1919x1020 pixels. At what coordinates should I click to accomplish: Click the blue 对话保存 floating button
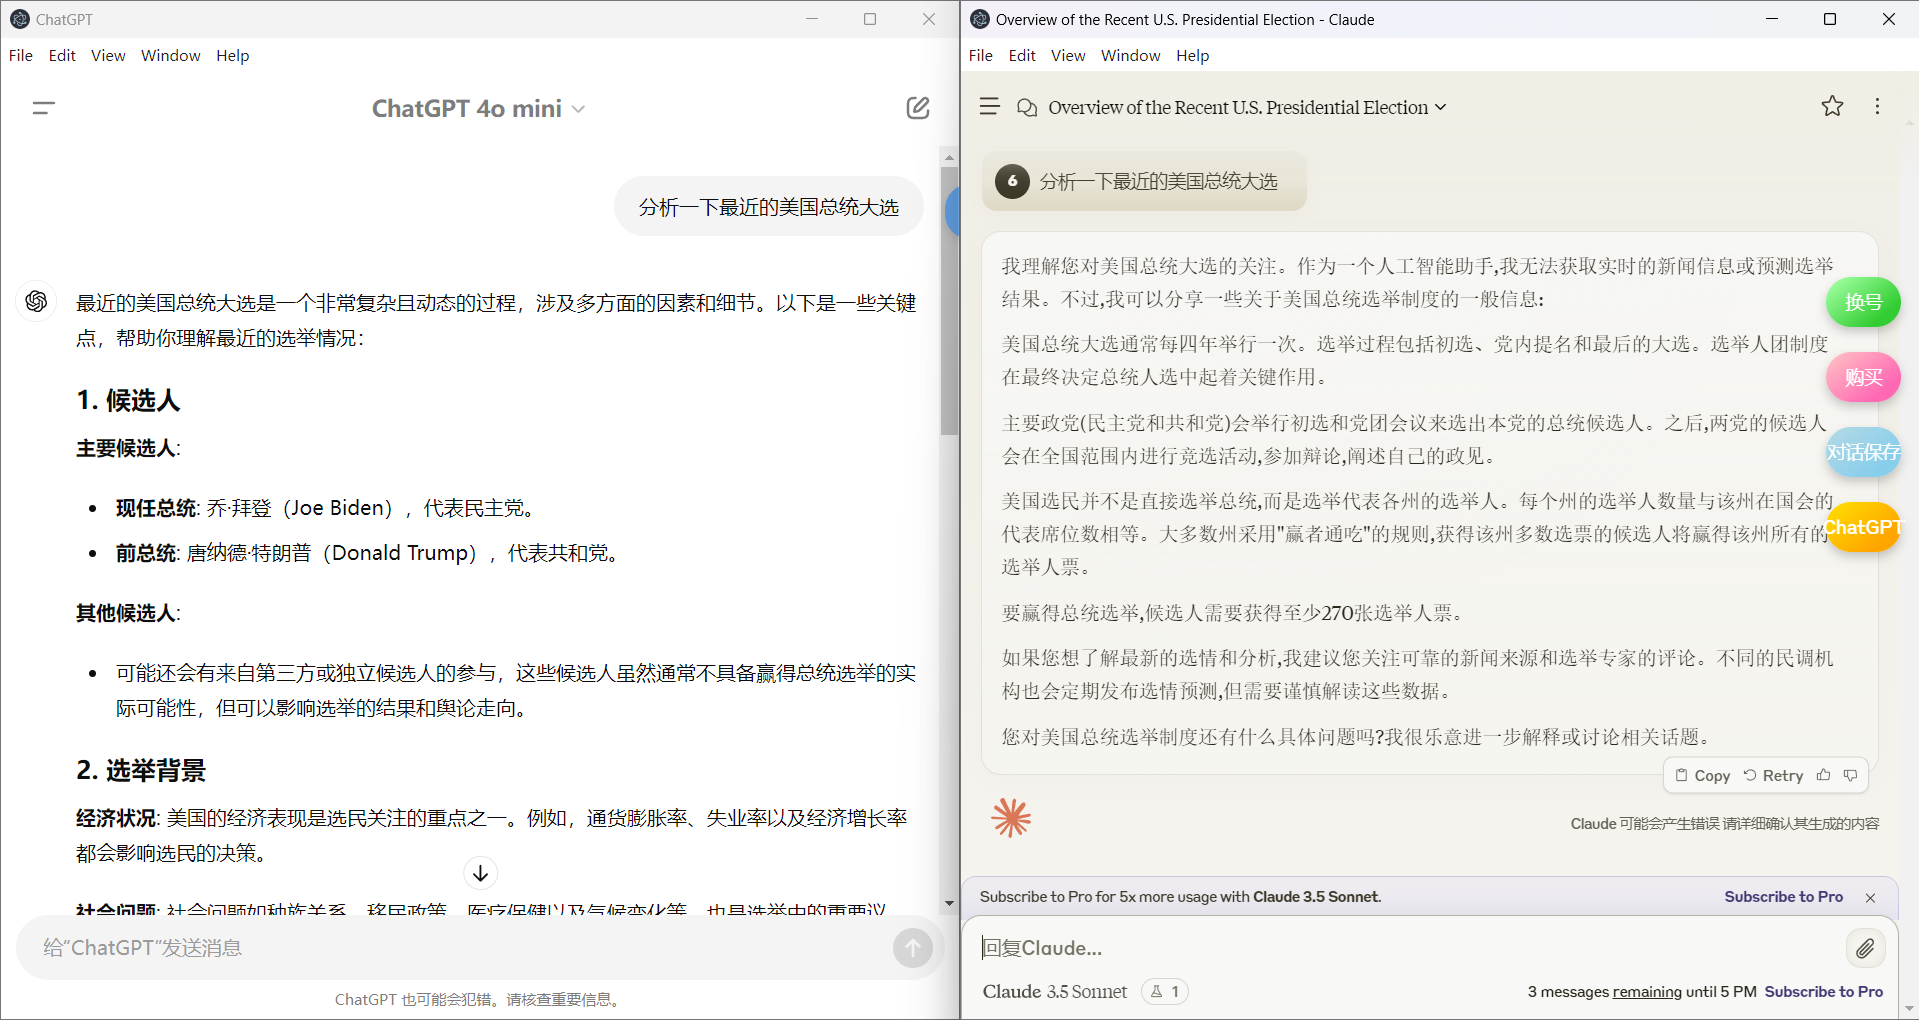coord(1862,452)
